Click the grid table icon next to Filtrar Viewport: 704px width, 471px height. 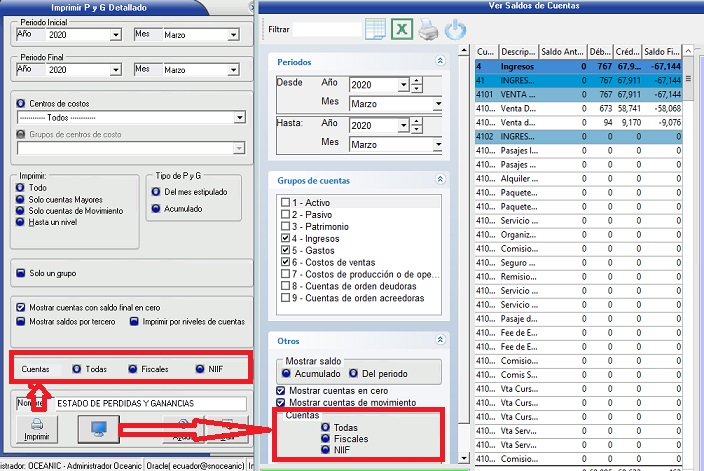[375, 29]
